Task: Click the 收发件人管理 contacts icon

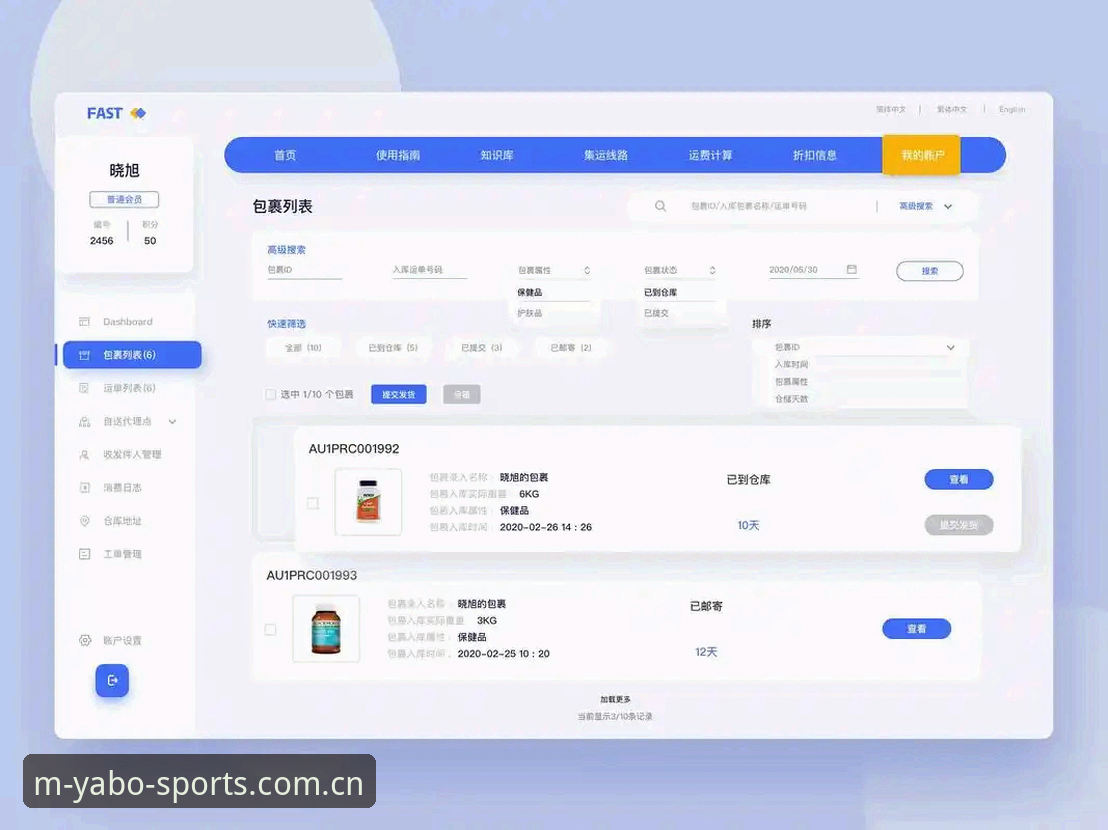Action: tap(84, 455)
